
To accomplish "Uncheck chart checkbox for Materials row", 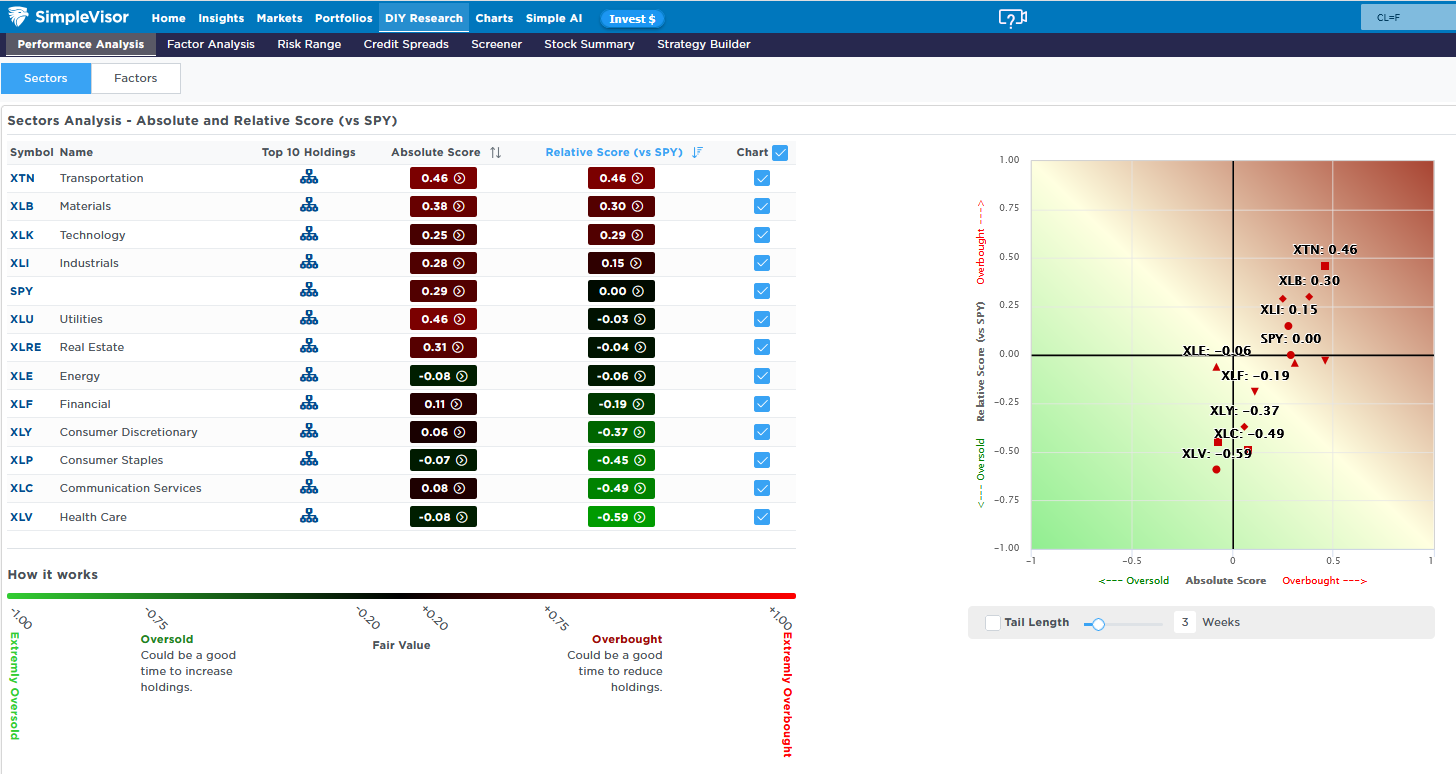I will 762,206.
